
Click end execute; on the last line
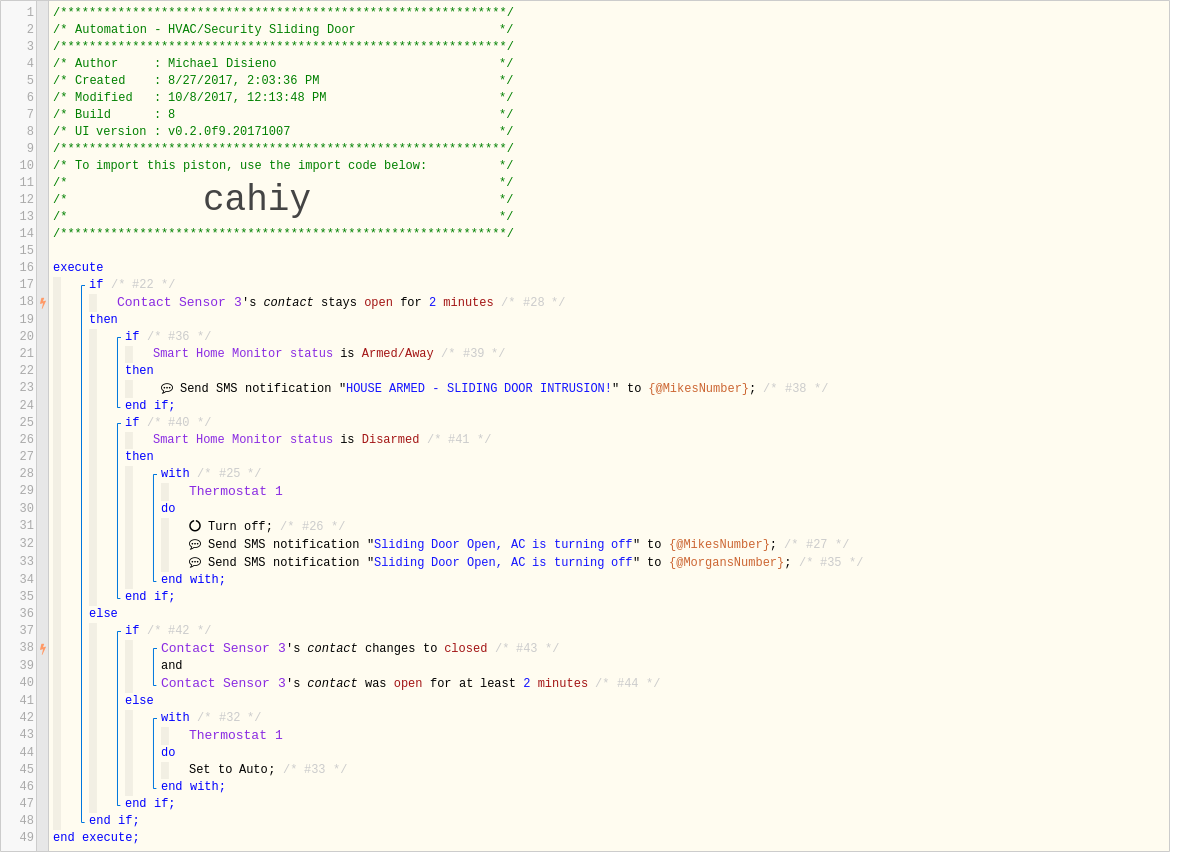point(96,839)
